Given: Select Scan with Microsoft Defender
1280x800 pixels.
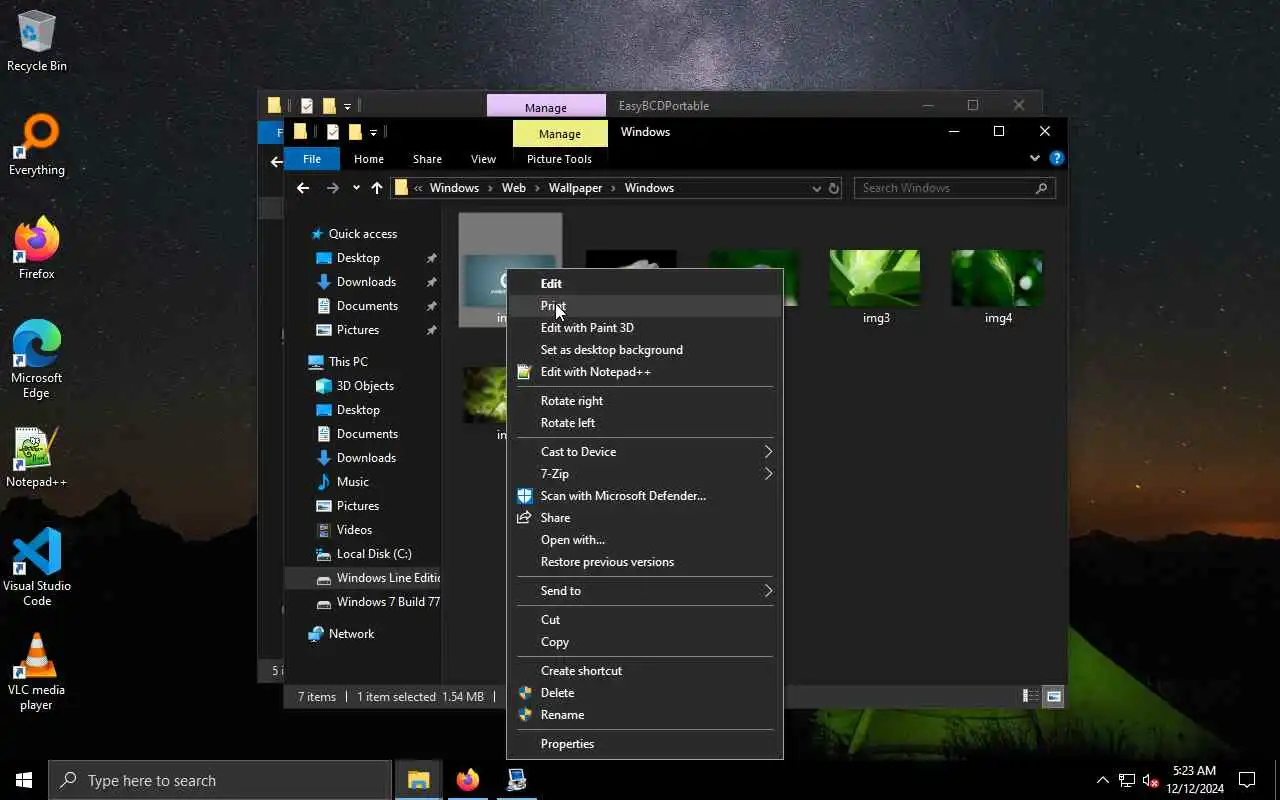Looking at the screenshot, I should [x=645, y=496].
